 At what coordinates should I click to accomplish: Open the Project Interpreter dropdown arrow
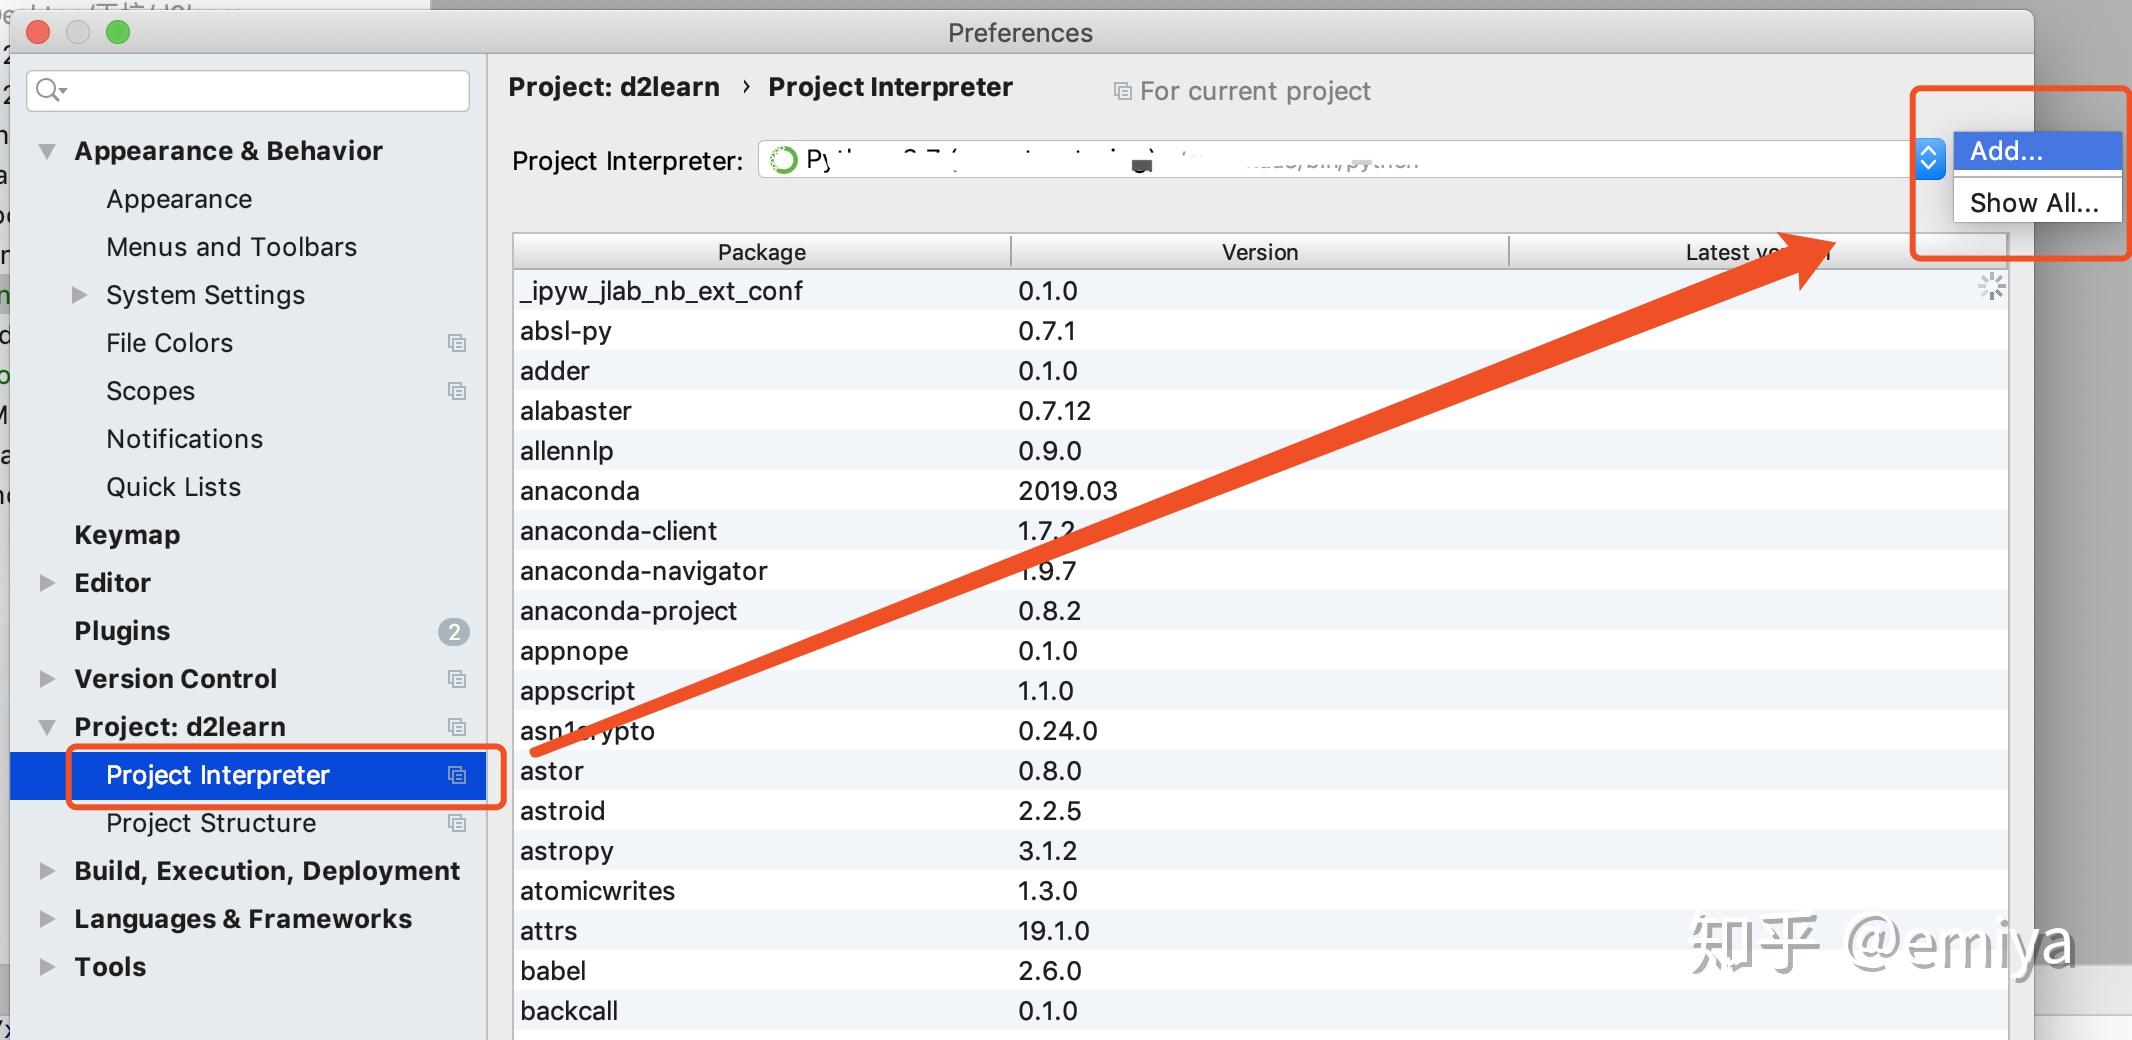1929,159
